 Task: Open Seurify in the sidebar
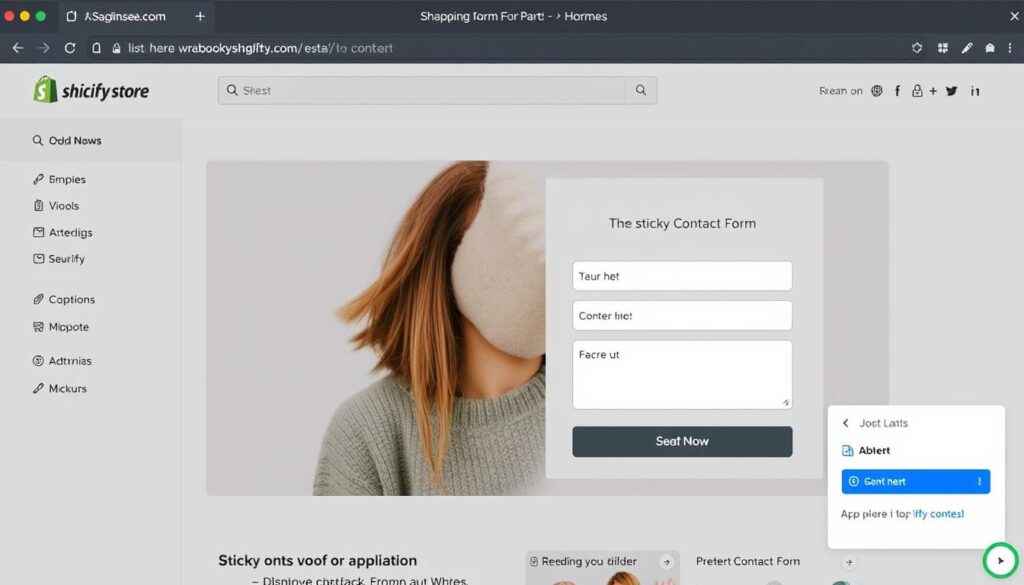(x=66, y=259)
